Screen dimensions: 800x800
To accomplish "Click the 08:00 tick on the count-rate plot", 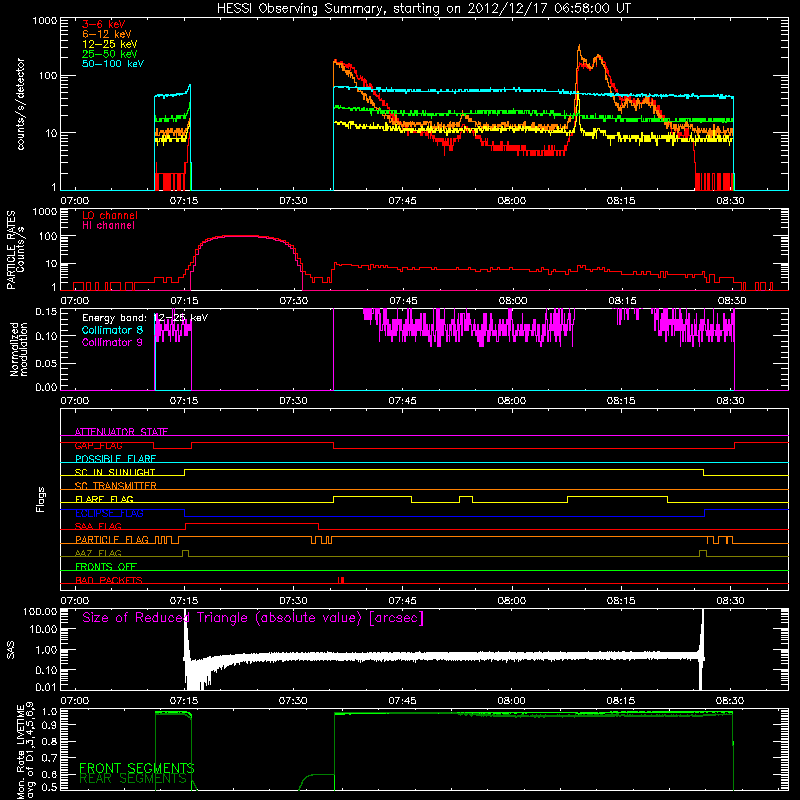I will [511, 201].
